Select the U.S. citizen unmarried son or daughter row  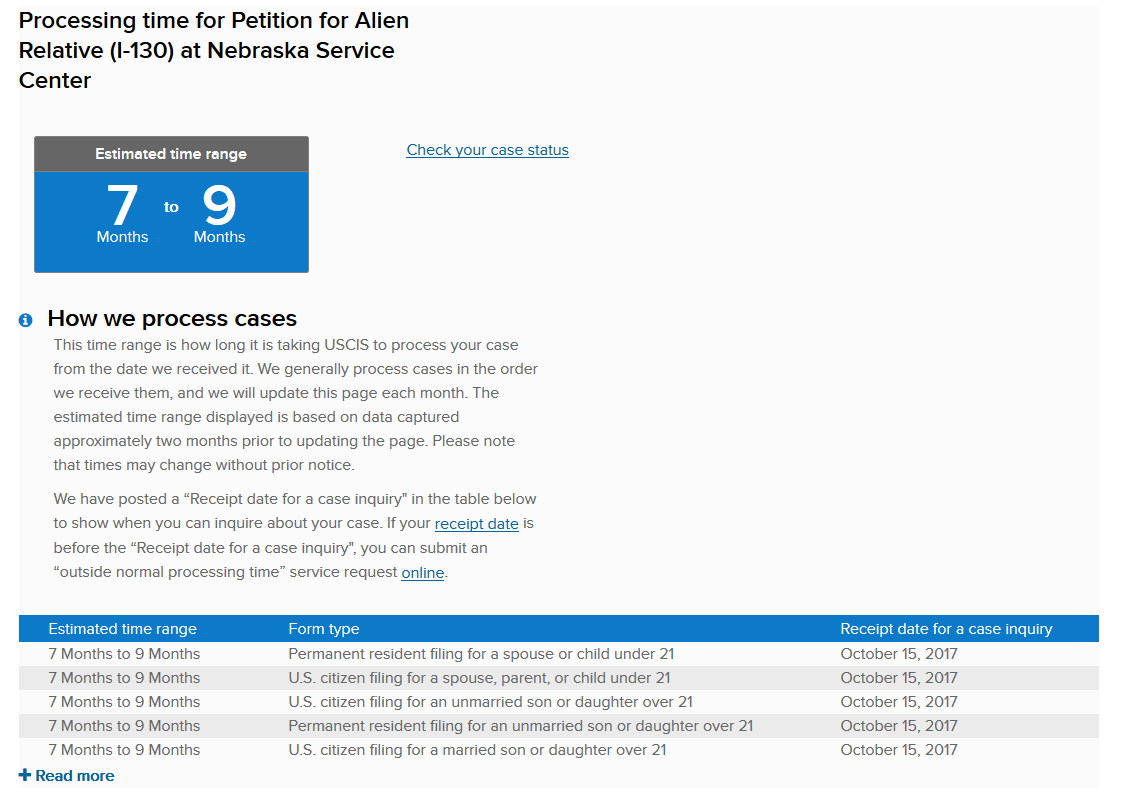click(x=559, y=702)
